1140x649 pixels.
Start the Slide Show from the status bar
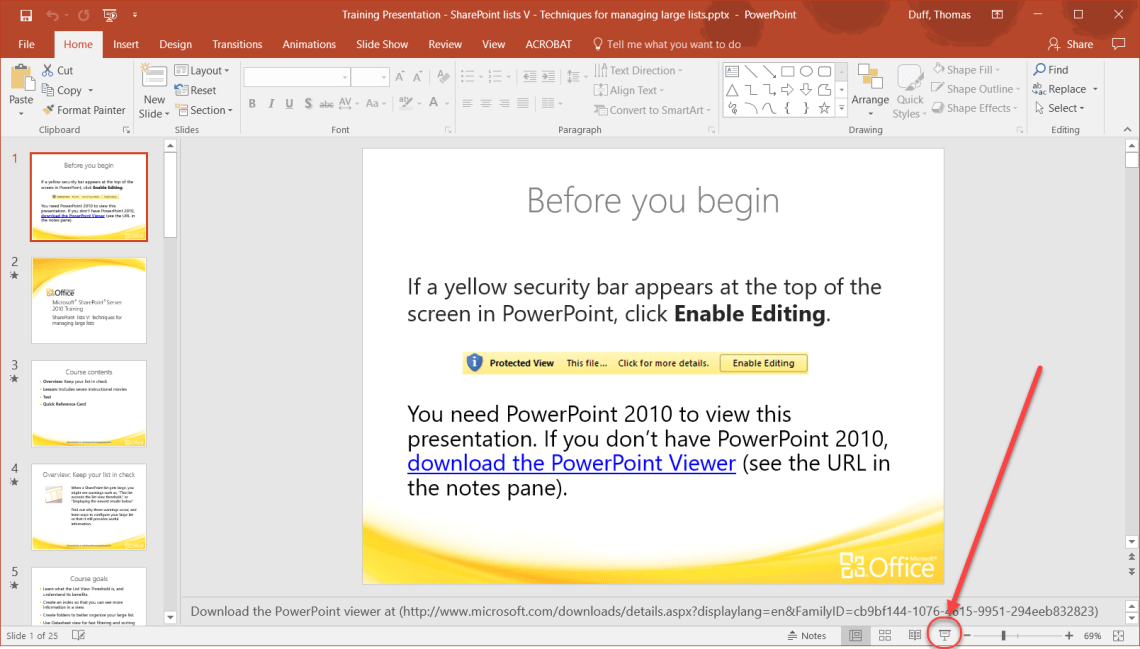[x=943, y=635]
